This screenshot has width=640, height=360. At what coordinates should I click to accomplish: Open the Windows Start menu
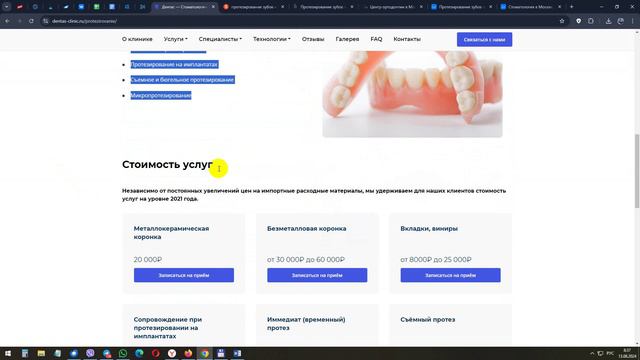coord(8,353)
